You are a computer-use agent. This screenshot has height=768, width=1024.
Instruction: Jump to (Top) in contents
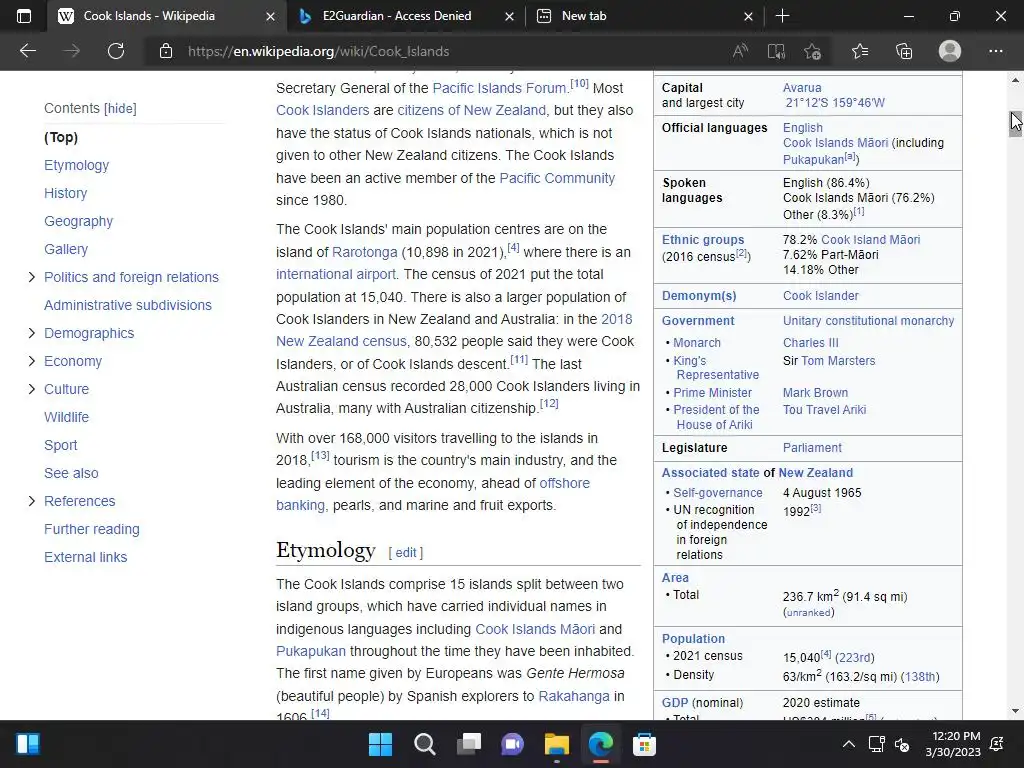tap(61, 137)
